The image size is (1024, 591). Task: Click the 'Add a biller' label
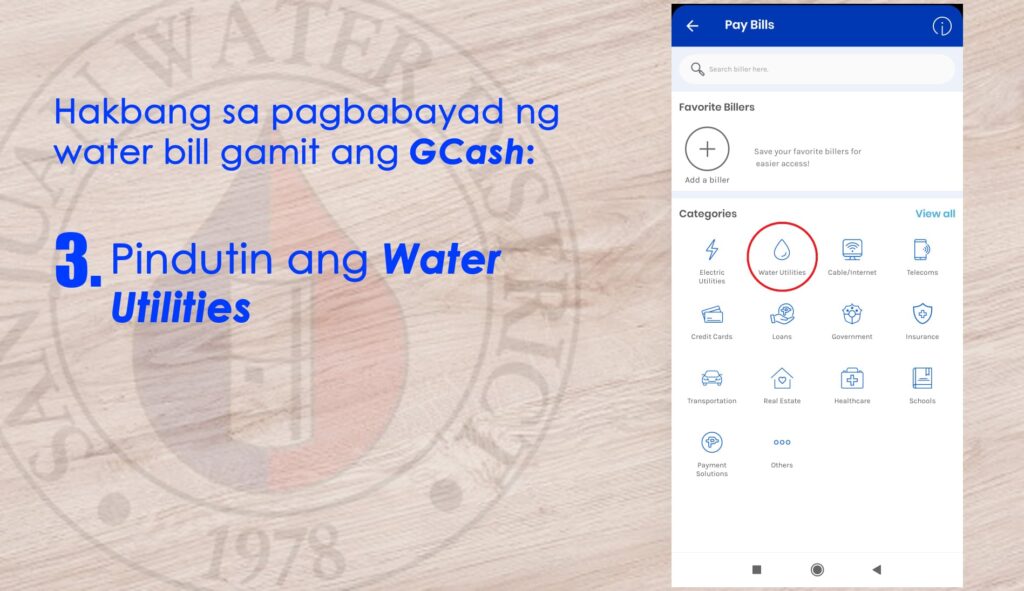pyautogui.click(x=707, y=180)
